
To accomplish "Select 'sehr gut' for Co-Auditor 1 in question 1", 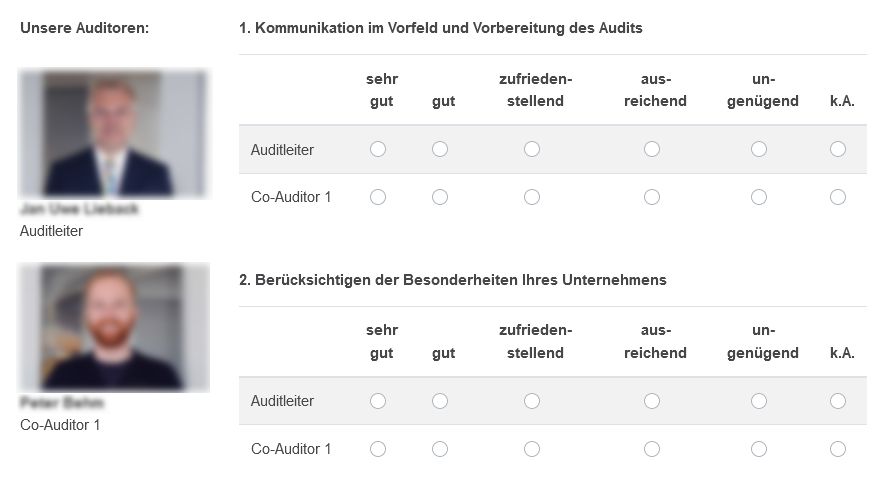I will 378,197.
